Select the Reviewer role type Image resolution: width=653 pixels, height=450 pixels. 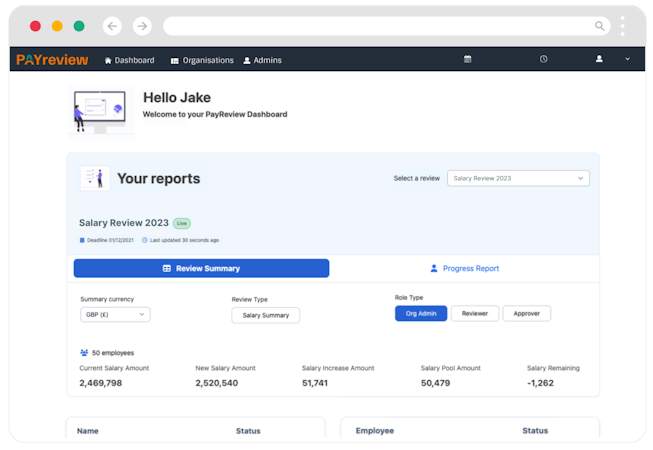pos(475,313)
